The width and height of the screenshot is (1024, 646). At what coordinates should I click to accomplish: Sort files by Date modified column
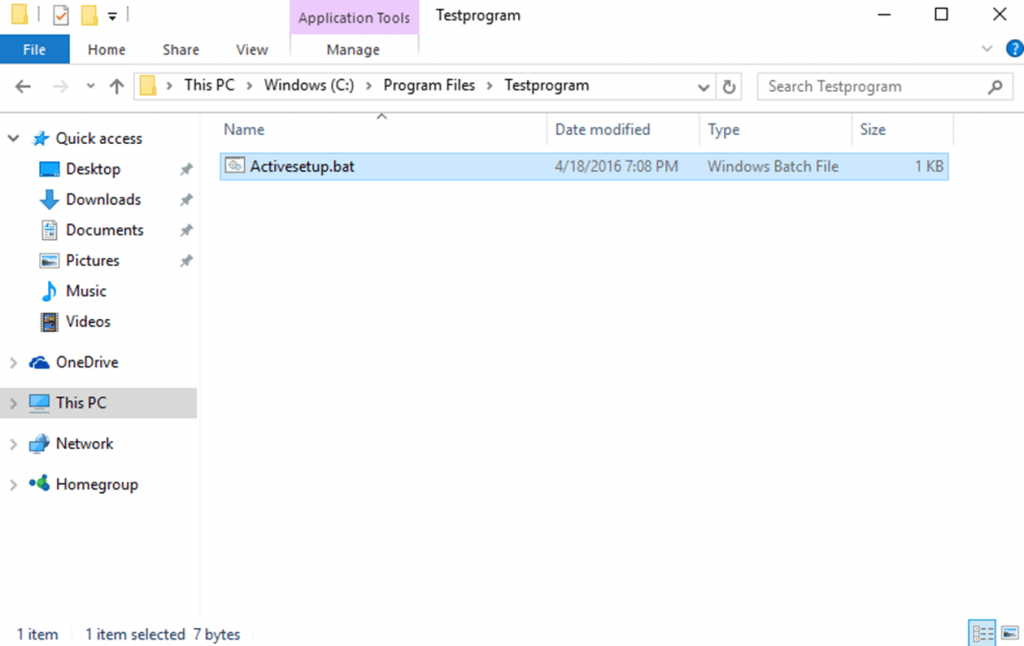tap(602, 129)
